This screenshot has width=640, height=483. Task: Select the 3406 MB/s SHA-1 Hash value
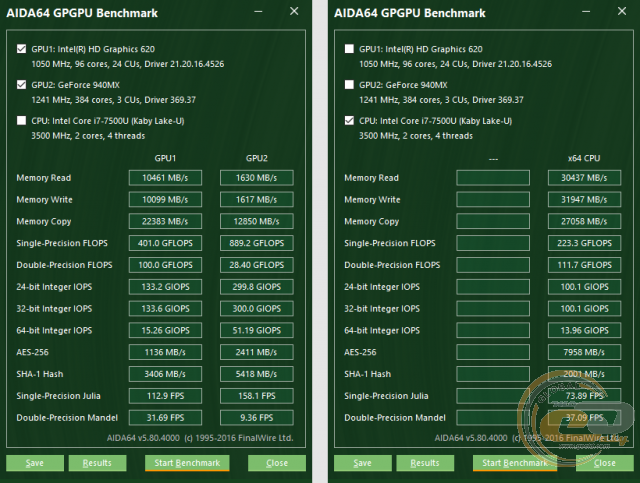(165, 374)
